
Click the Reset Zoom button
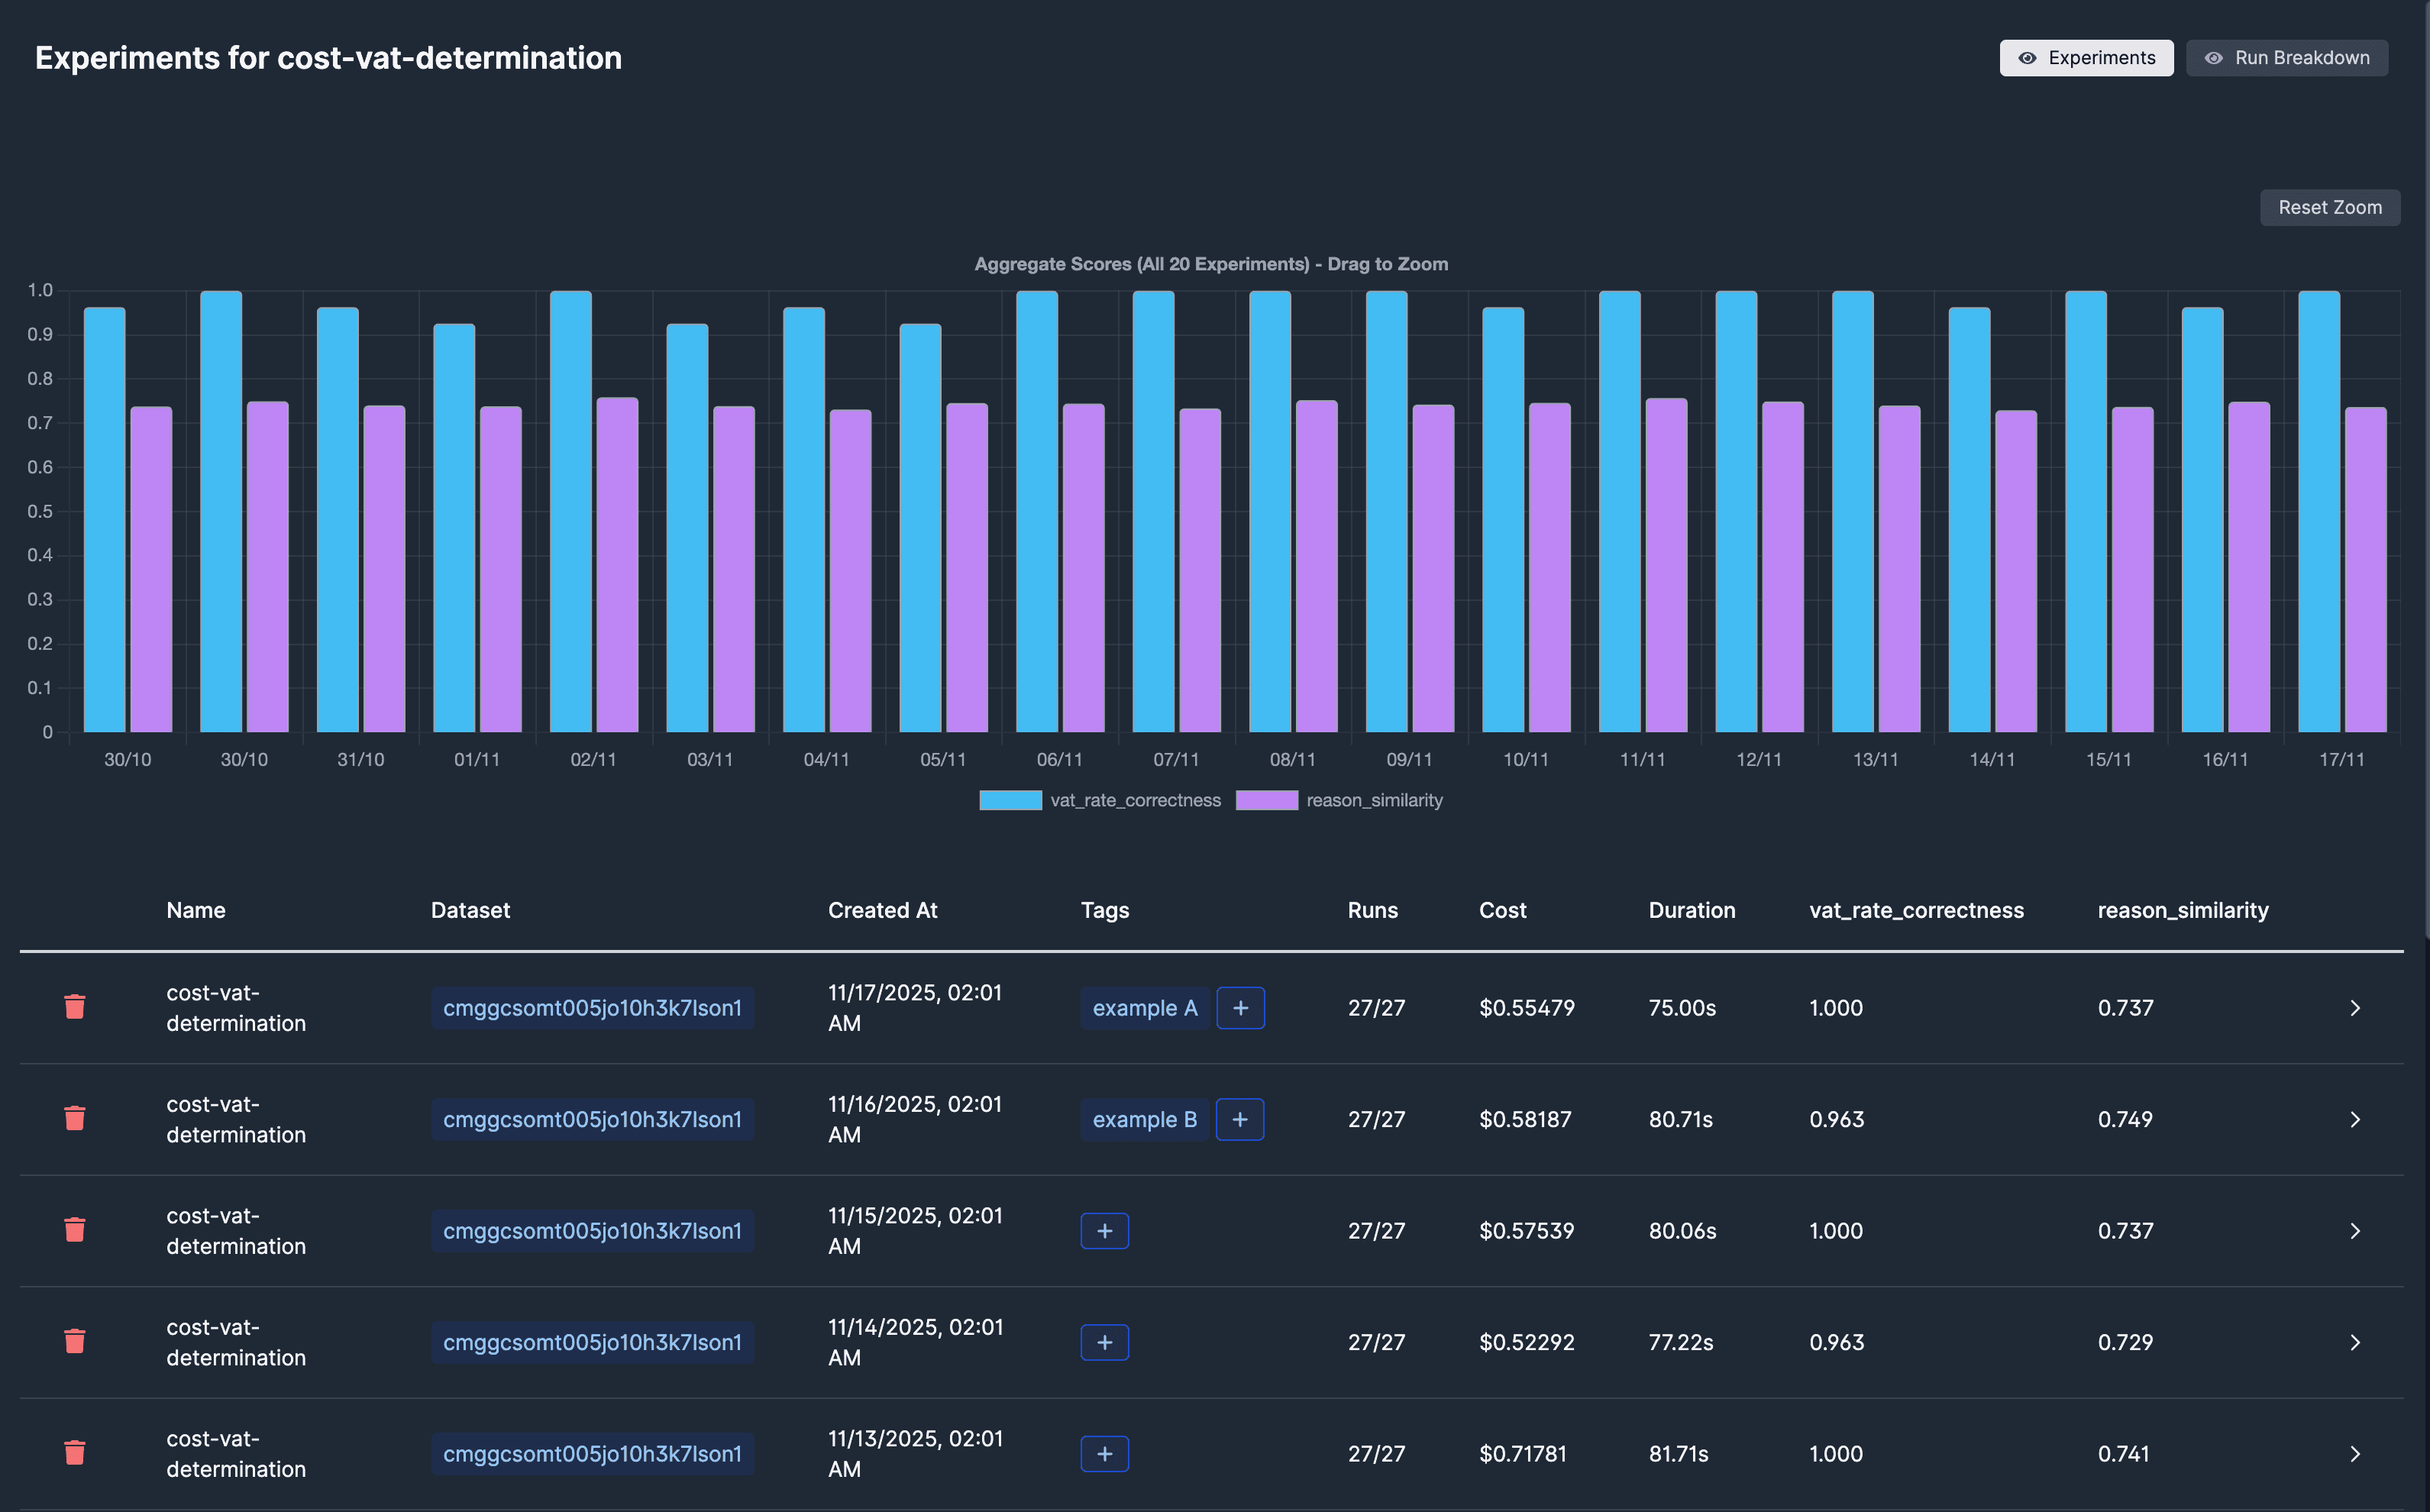point(2330,208)
